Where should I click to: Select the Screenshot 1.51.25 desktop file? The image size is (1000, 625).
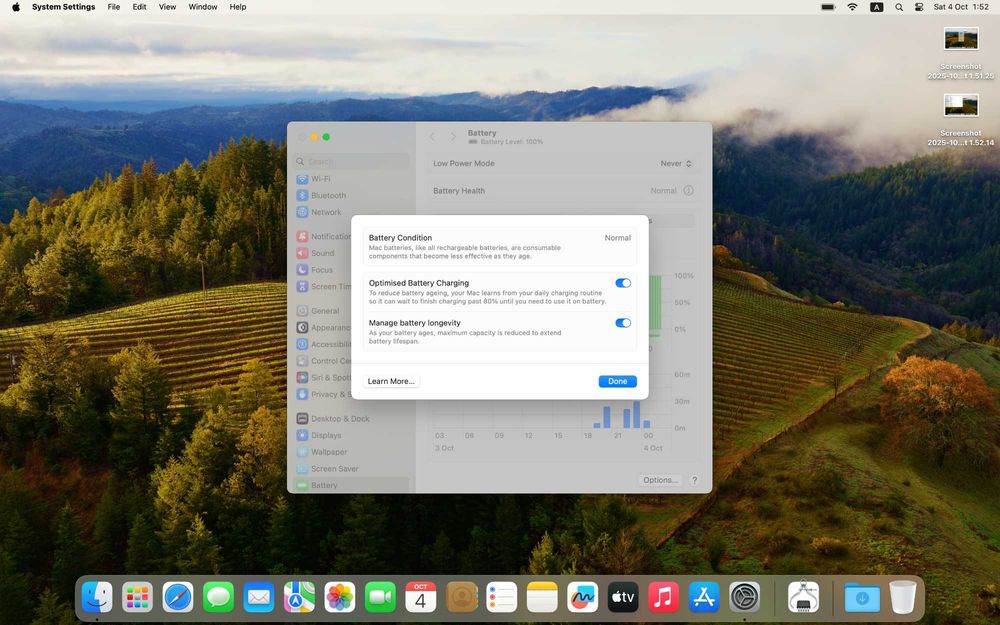[x=960, y=54]
